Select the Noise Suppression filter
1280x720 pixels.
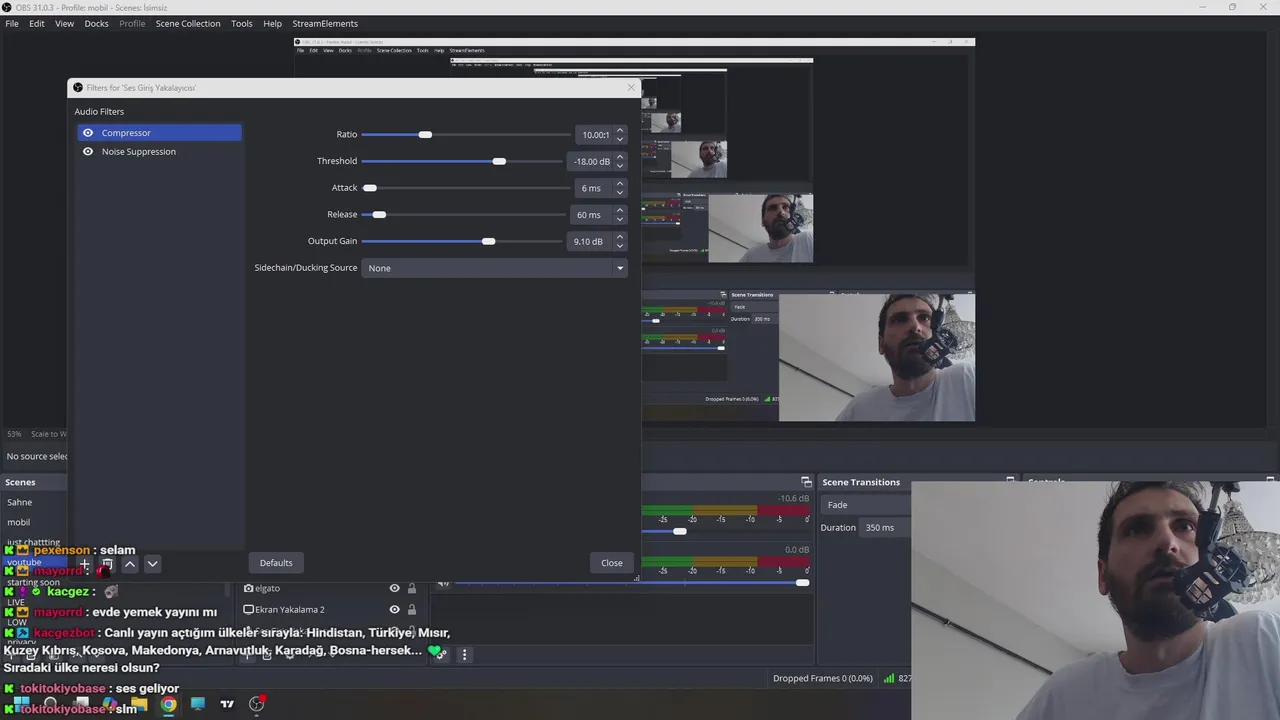click(159, 152)
